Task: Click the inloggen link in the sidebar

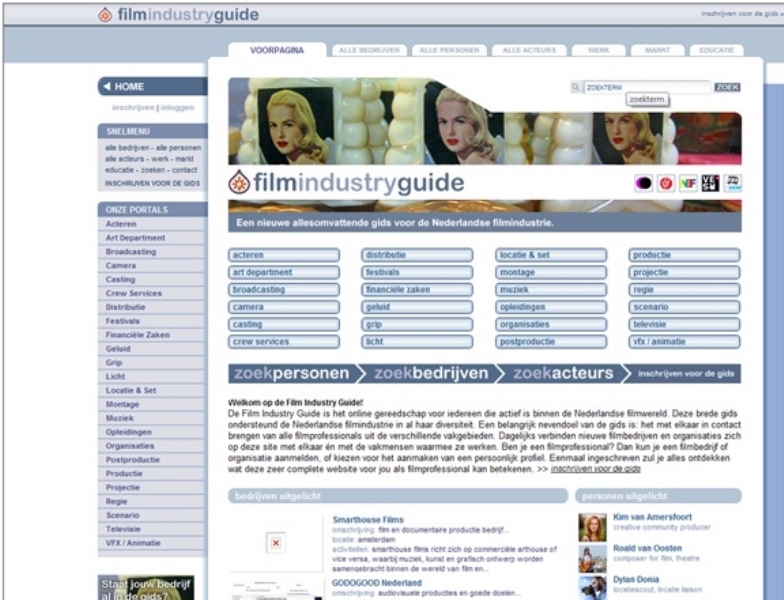Action: pyautogui.click(x=177, y=107)
